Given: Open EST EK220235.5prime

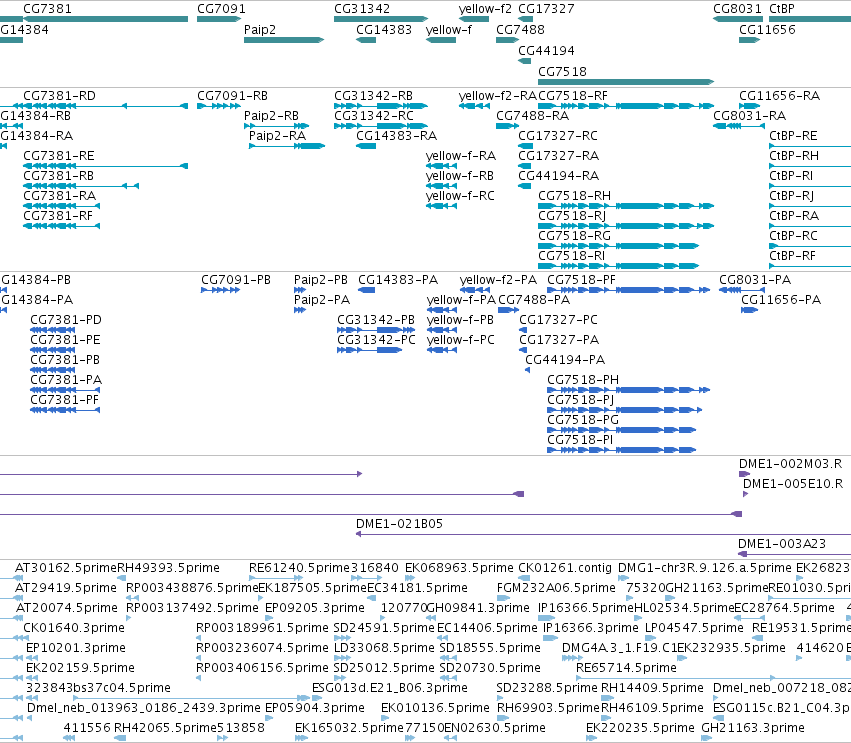Looking at the screenshot, I should click(x=592, y=738).
